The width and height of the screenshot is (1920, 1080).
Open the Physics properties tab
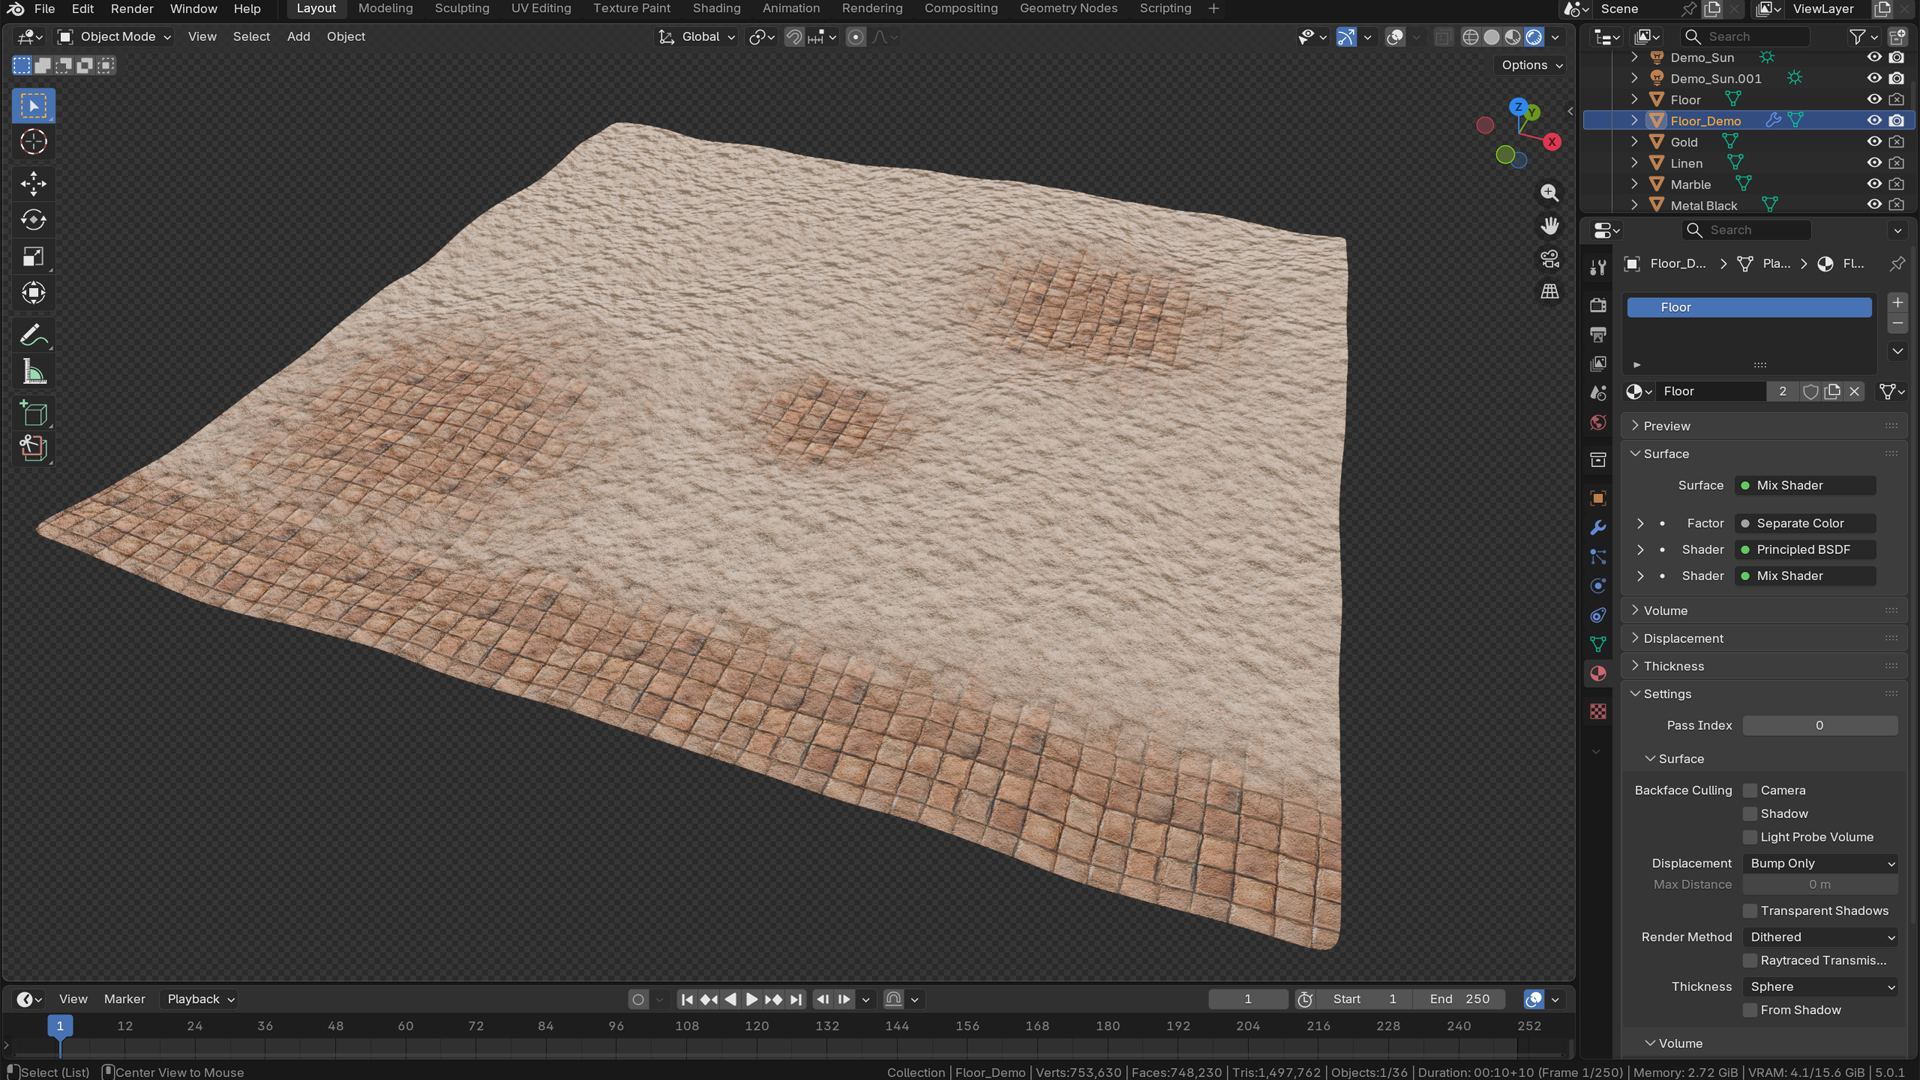(1598, 586)
